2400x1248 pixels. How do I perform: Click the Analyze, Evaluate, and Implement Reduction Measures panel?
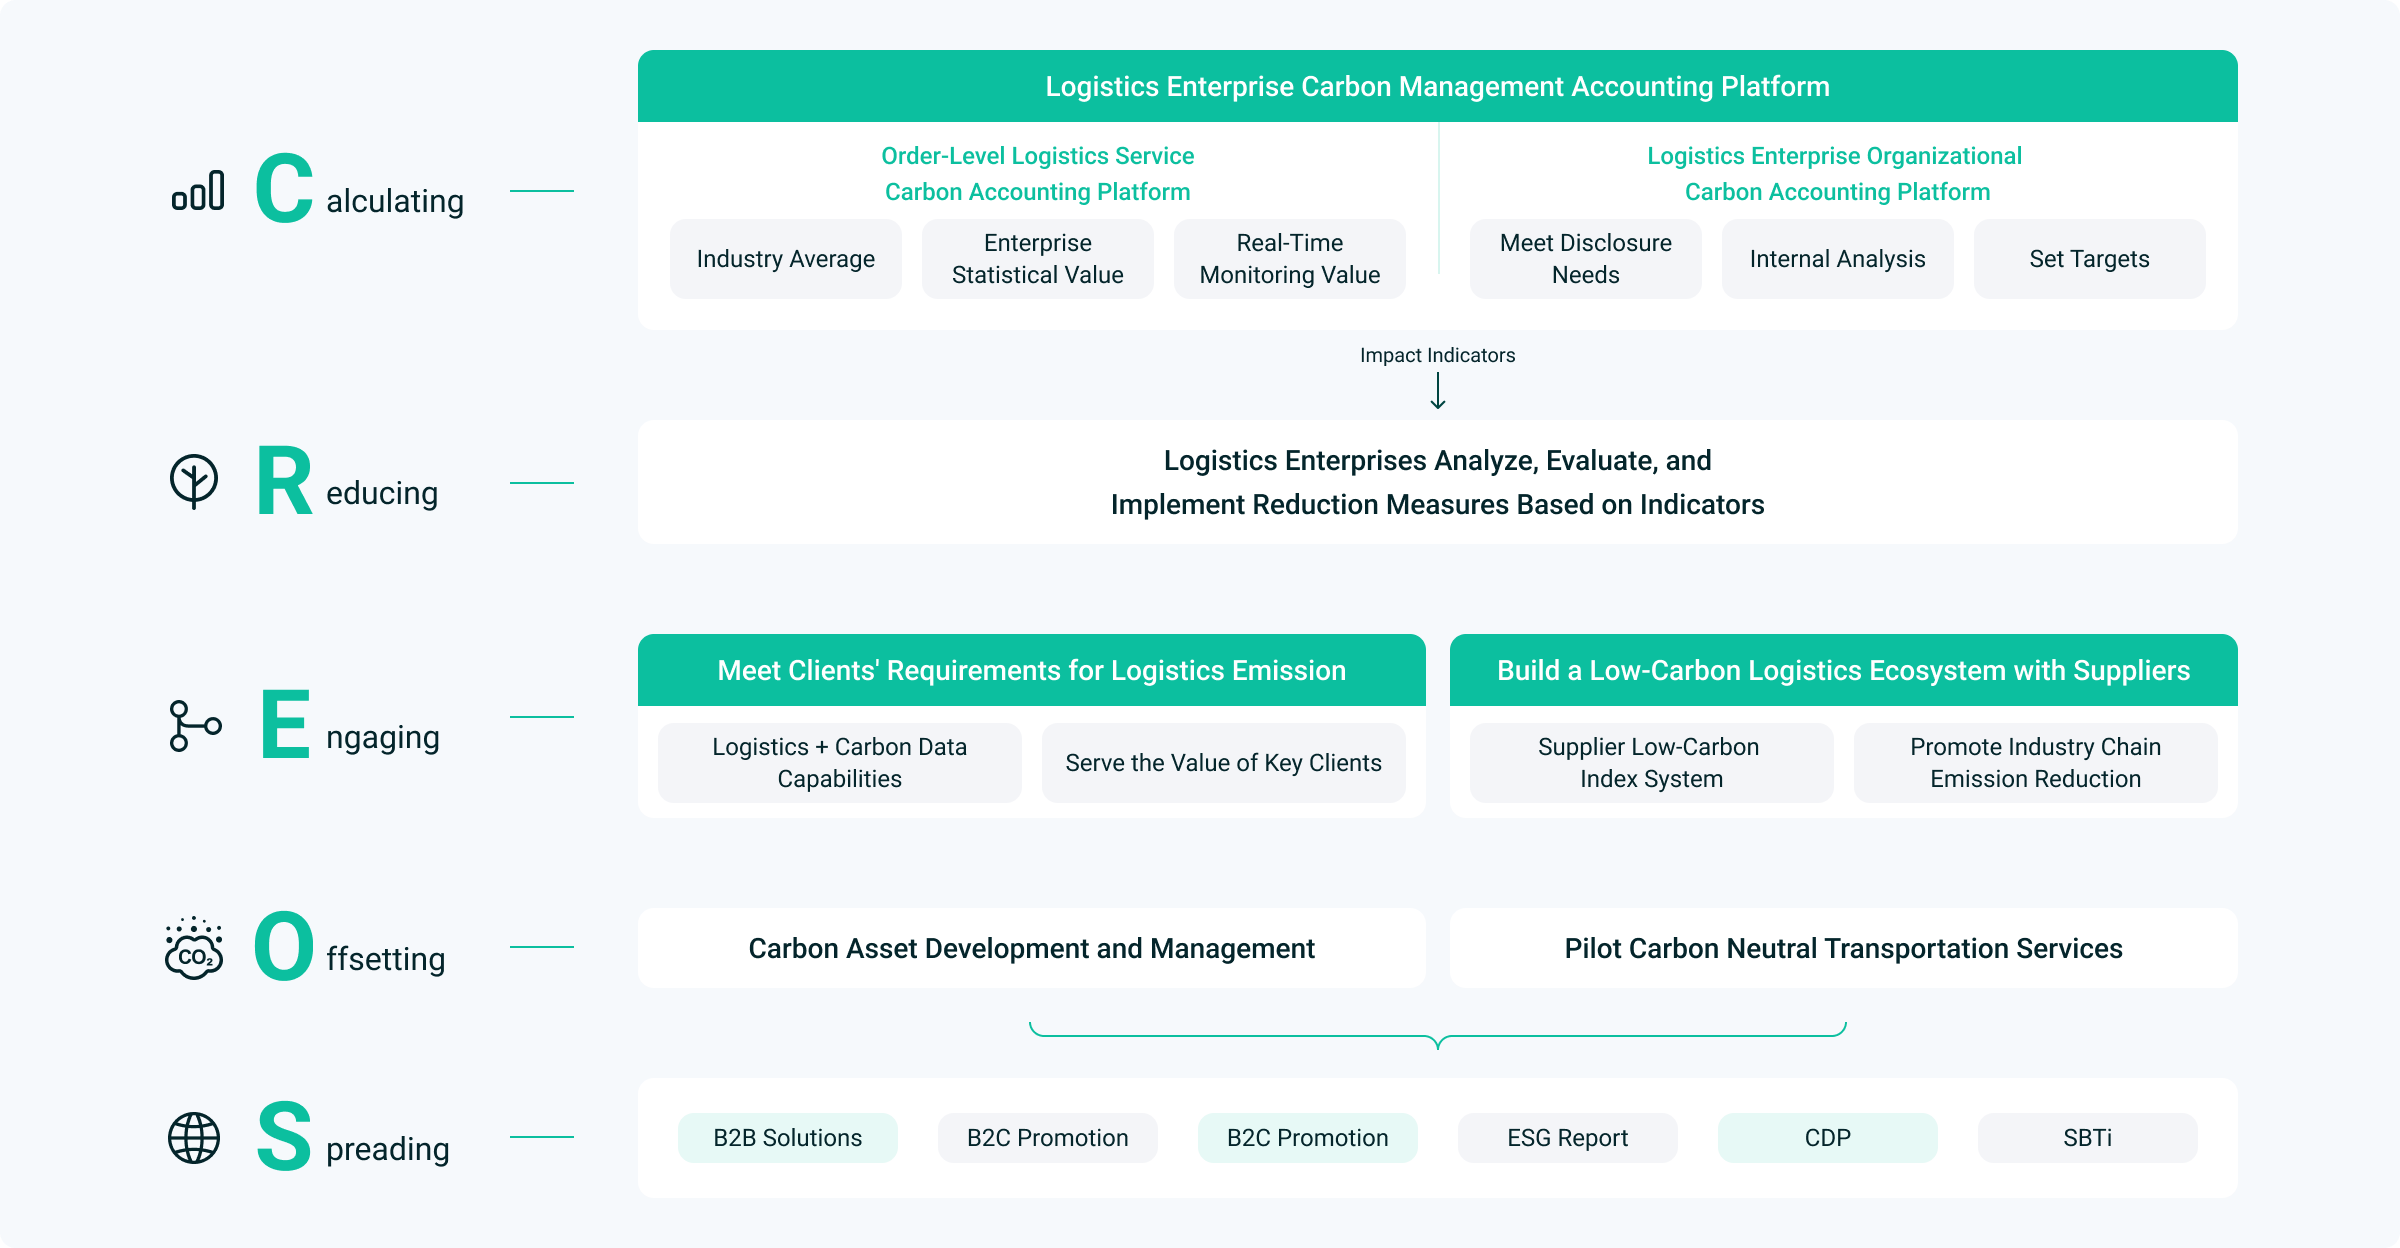pos(1438,482)
